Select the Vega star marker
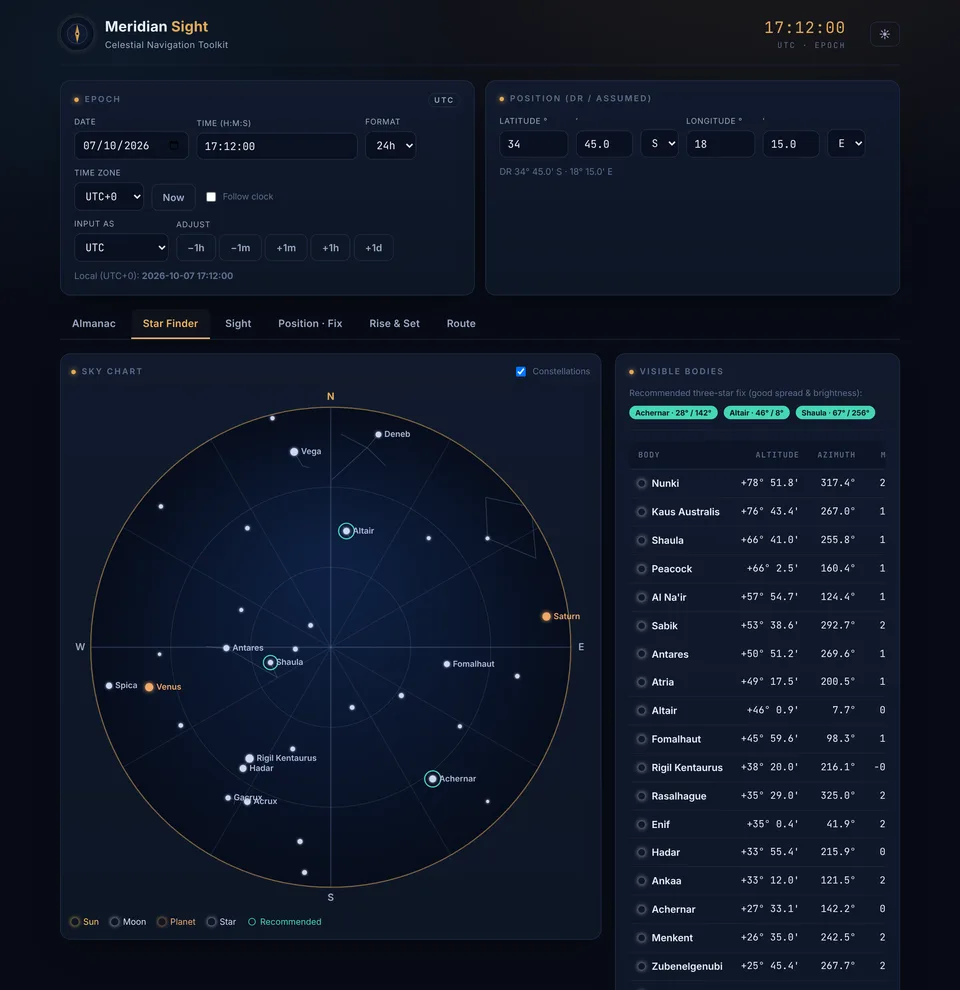The width and height of the screenshot is (960, 990). coord(294,451)
